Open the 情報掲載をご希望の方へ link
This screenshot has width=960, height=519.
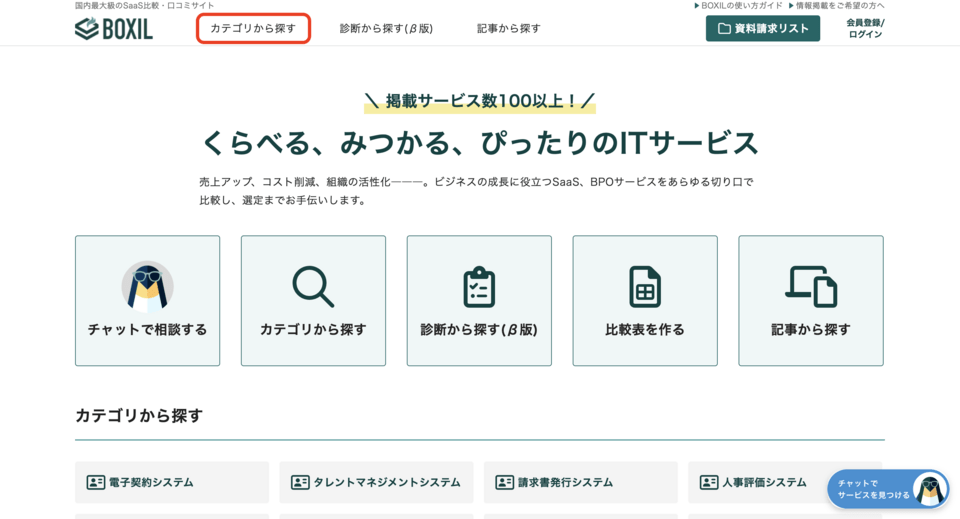(x=836, y=6)
